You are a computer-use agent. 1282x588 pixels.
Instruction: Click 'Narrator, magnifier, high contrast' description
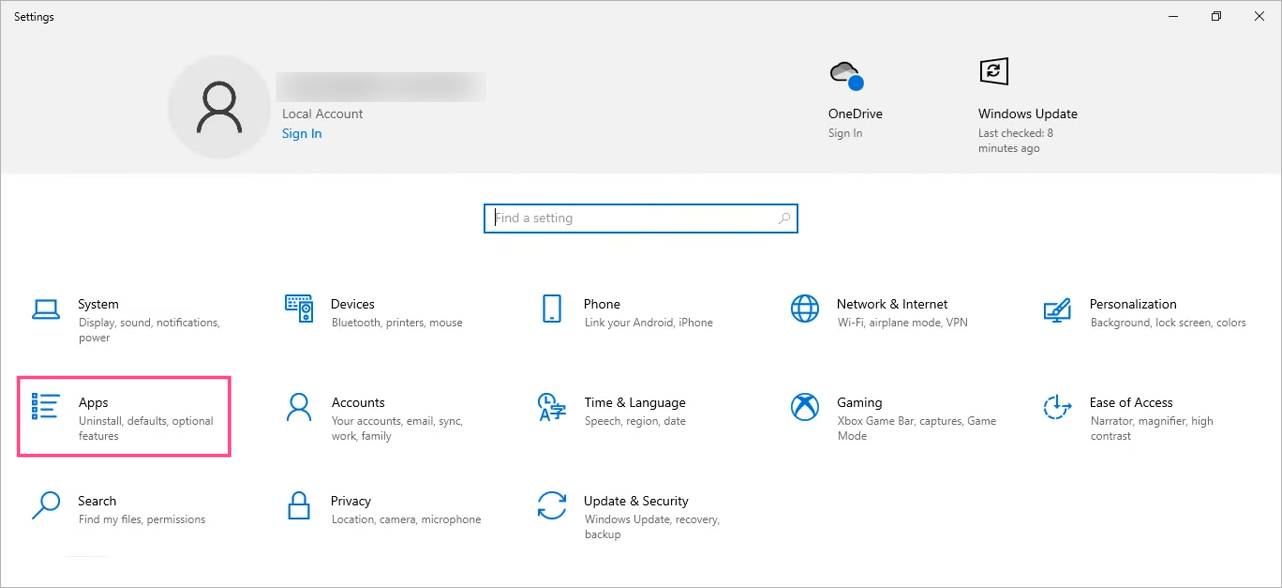(1151, 428)
